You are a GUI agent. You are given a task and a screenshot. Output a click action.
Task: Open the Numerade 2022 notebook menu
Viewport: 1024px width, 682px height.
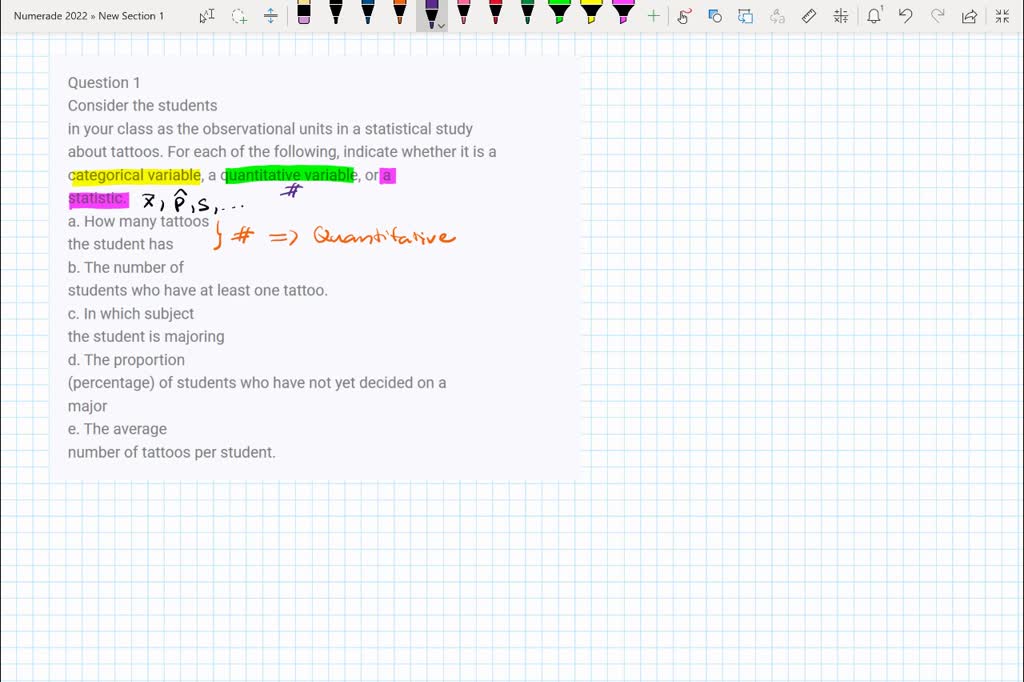[x=48, y=15]
